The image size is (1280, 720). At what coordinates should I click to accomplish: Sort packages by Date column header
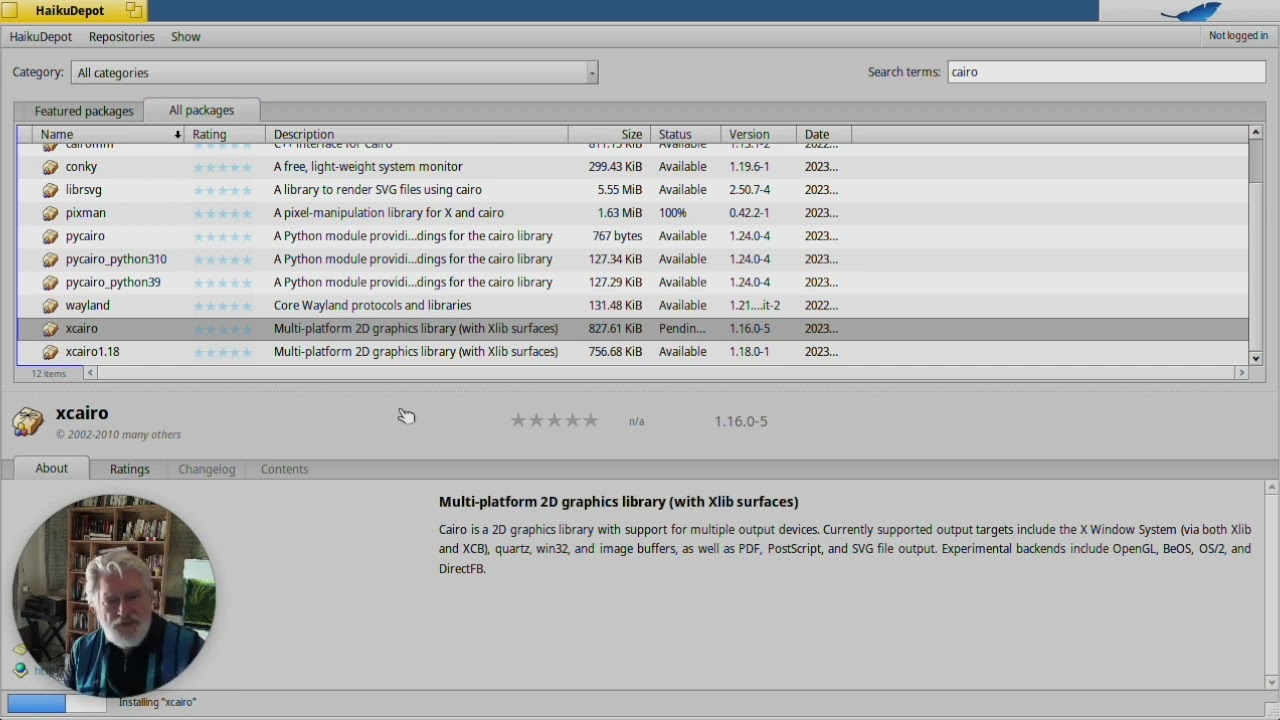pyautogui.click(x=823, y=134)
